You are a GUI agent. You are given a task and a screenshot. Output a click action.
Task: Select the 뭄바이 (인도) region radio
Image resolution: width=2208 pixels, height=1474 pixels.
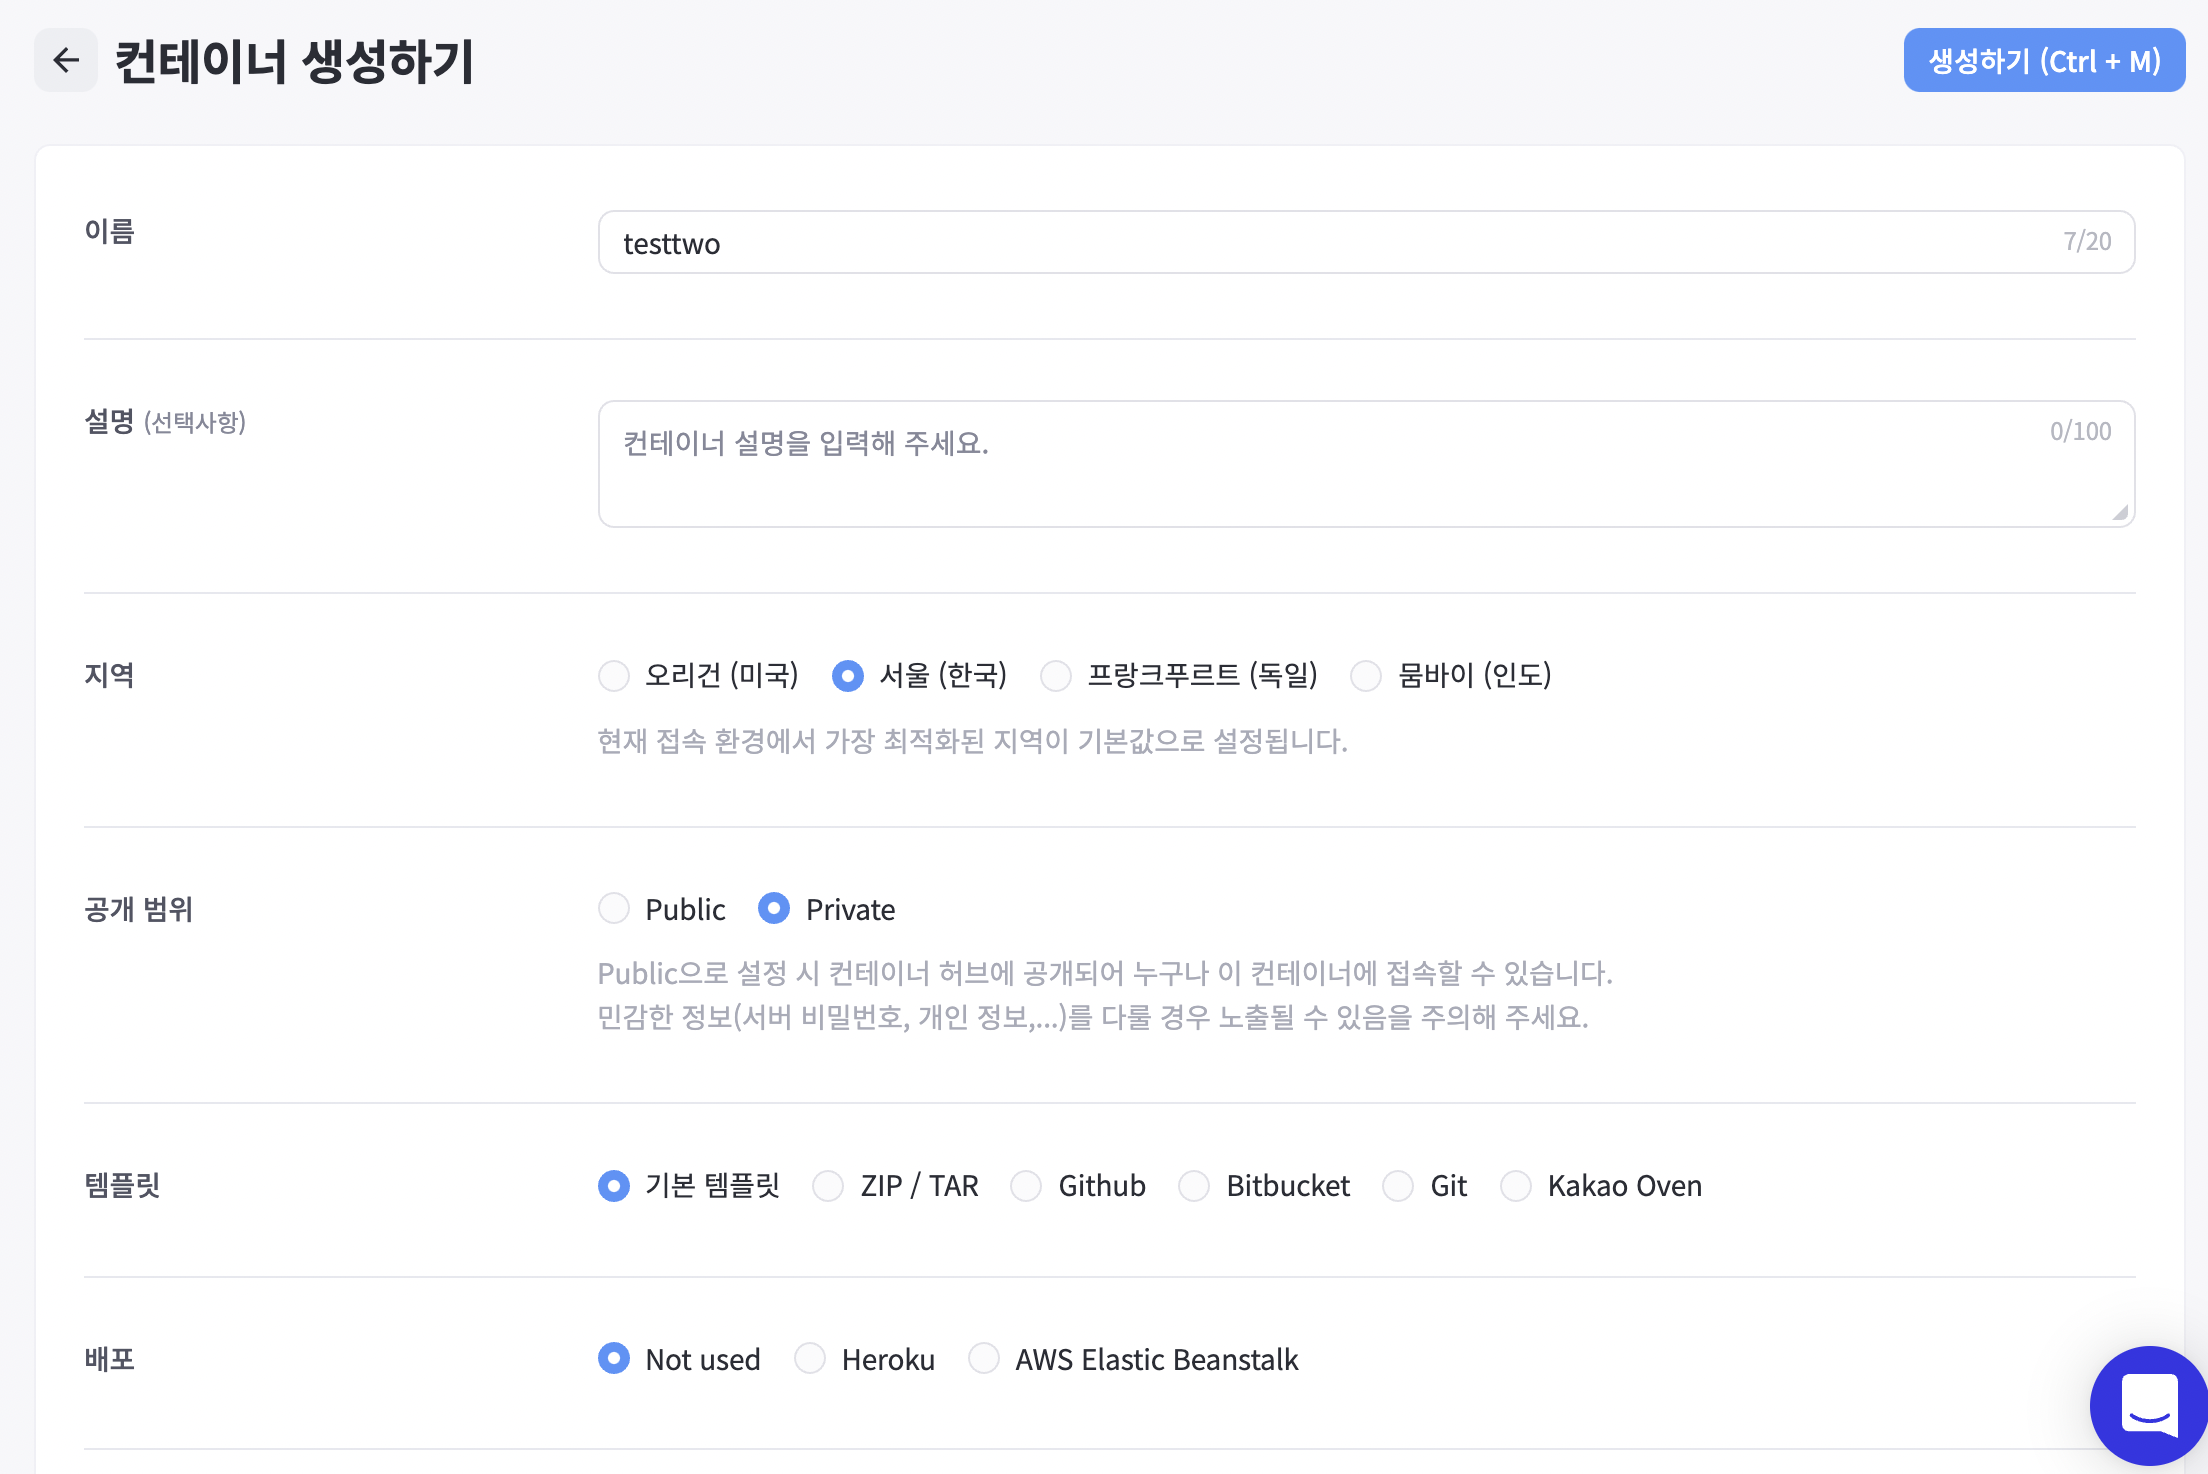pos(1366,676)
